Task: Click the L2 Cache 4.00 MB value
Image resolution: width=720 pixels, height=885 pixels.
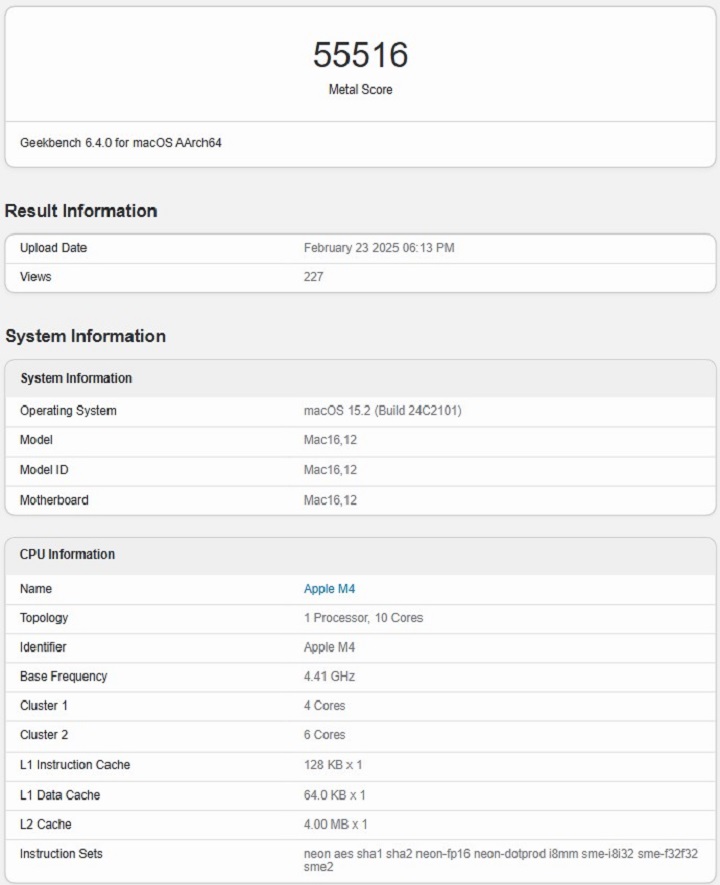Action: click(x=336, y=824)
